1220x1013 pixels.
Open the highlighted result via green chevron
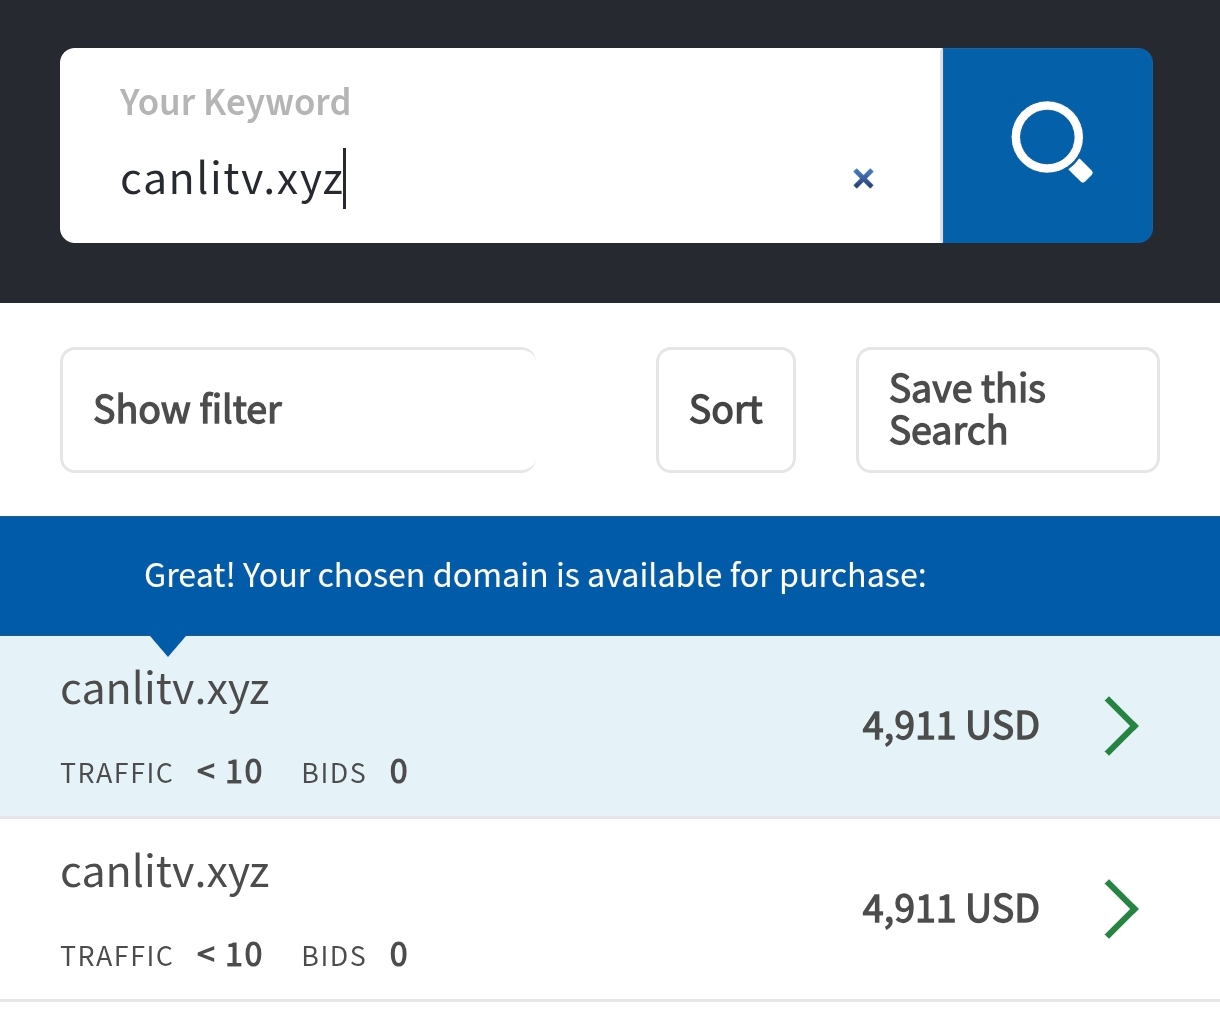point(1121,726)
